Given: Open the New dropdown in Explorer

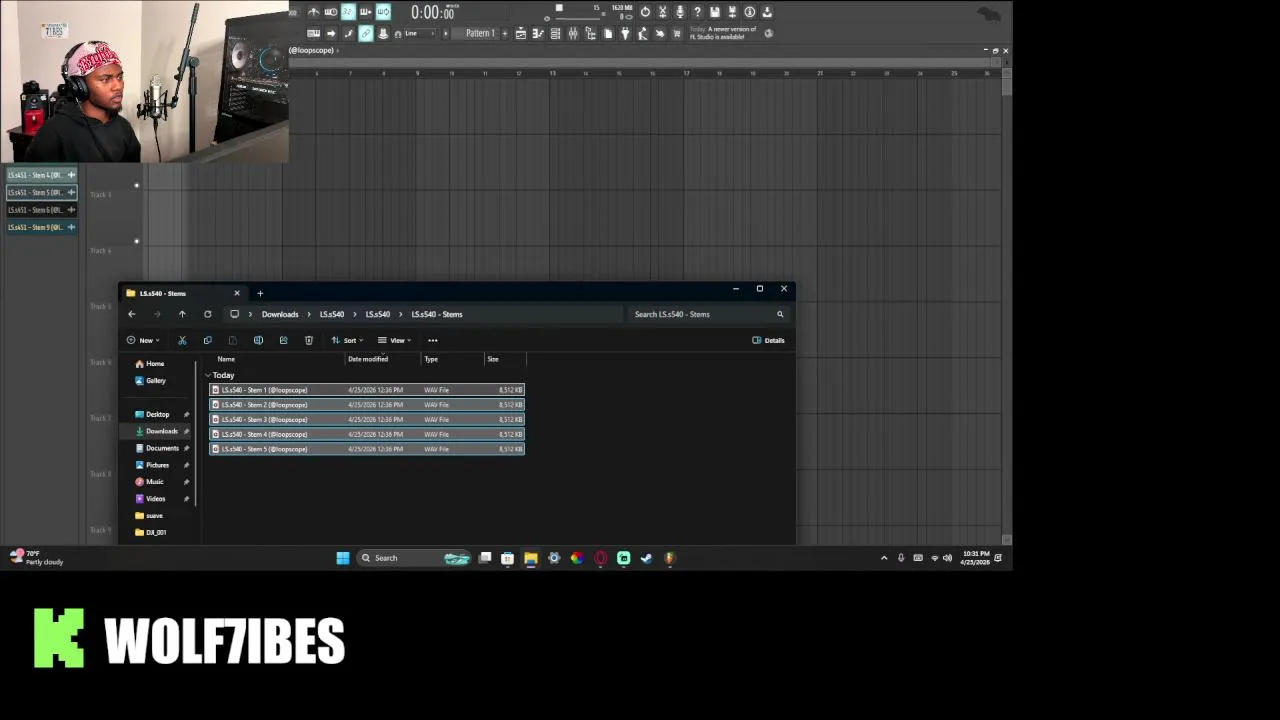Looking at the screenshot, I should [x=143, y=340].
